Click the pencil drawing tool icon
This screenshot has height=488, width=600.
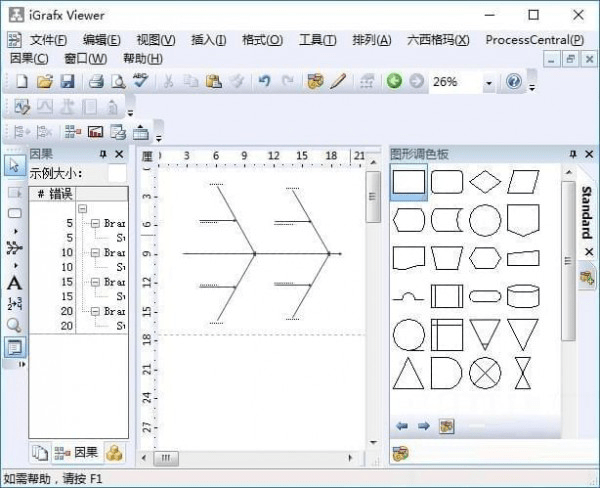338,82
